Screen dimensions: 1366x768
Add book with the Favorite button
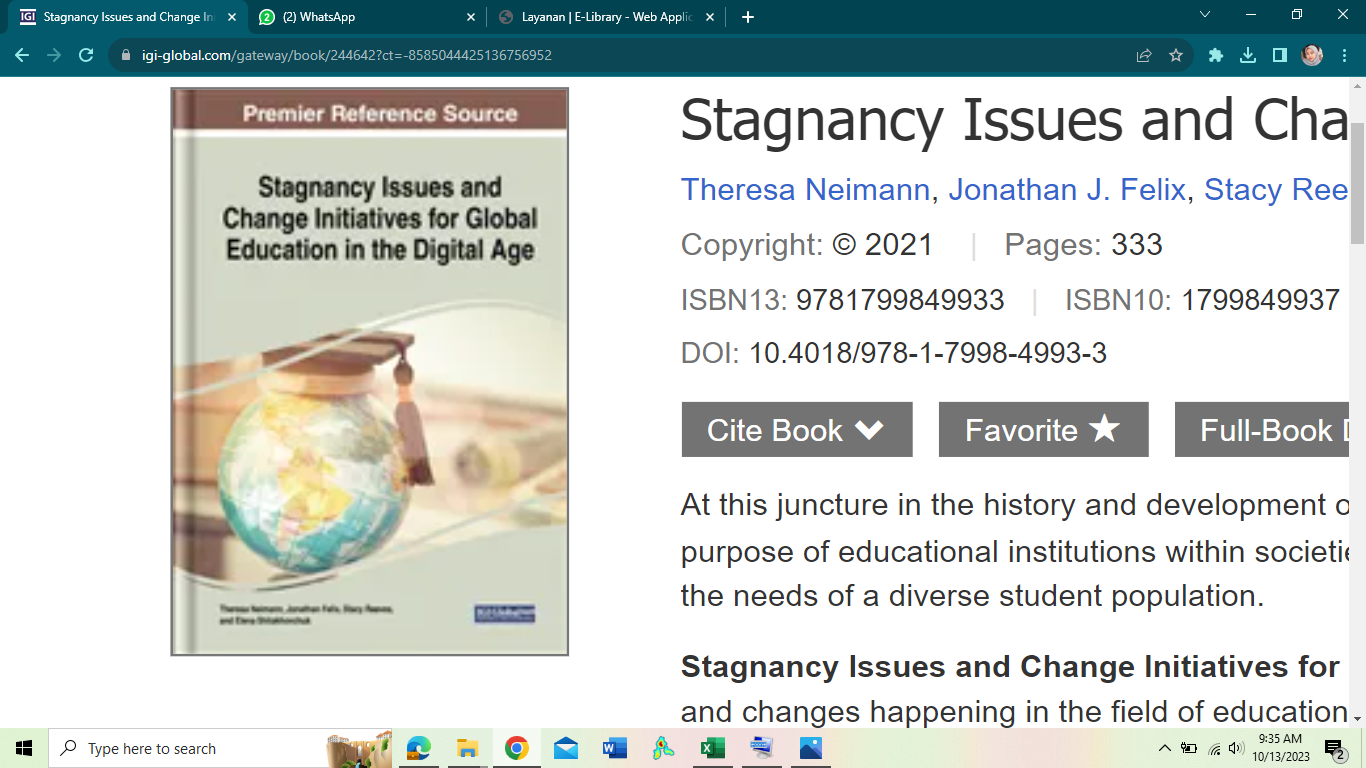click(1043, 430)
